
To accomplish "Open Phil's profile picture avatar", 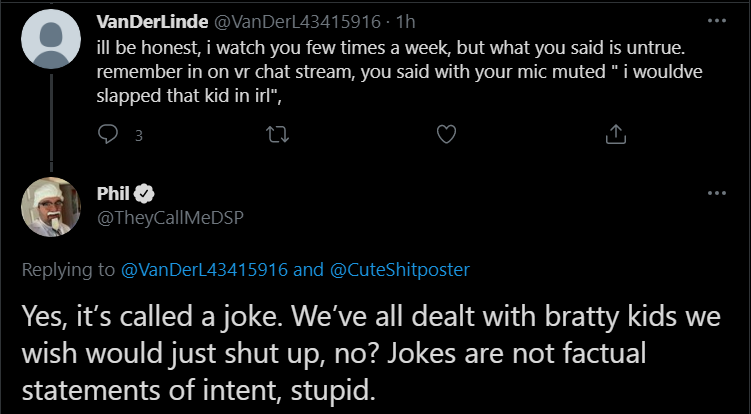I will [51, 207].
